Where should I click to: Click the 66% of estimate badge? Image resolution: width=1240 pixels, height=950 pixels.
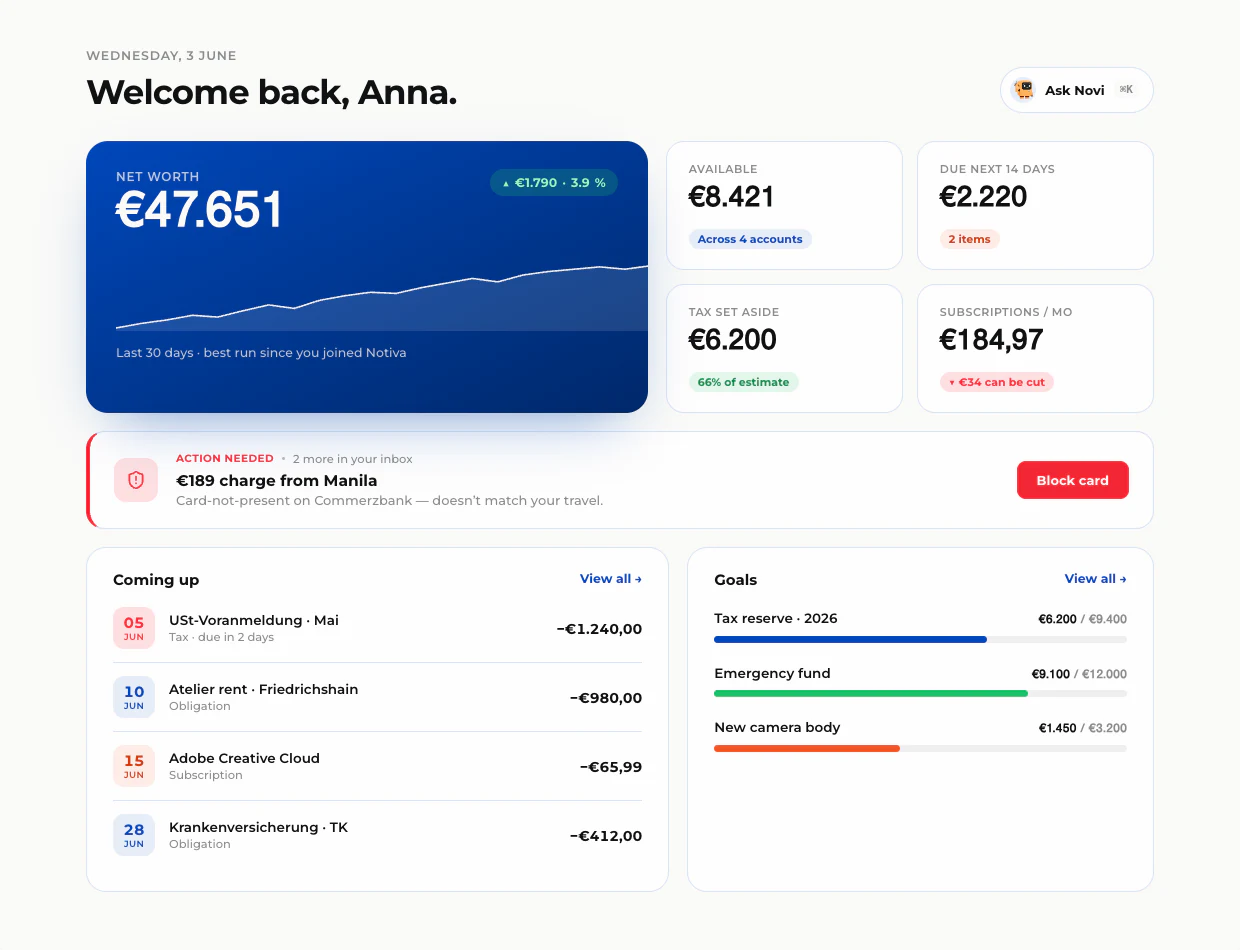[743, 382]
